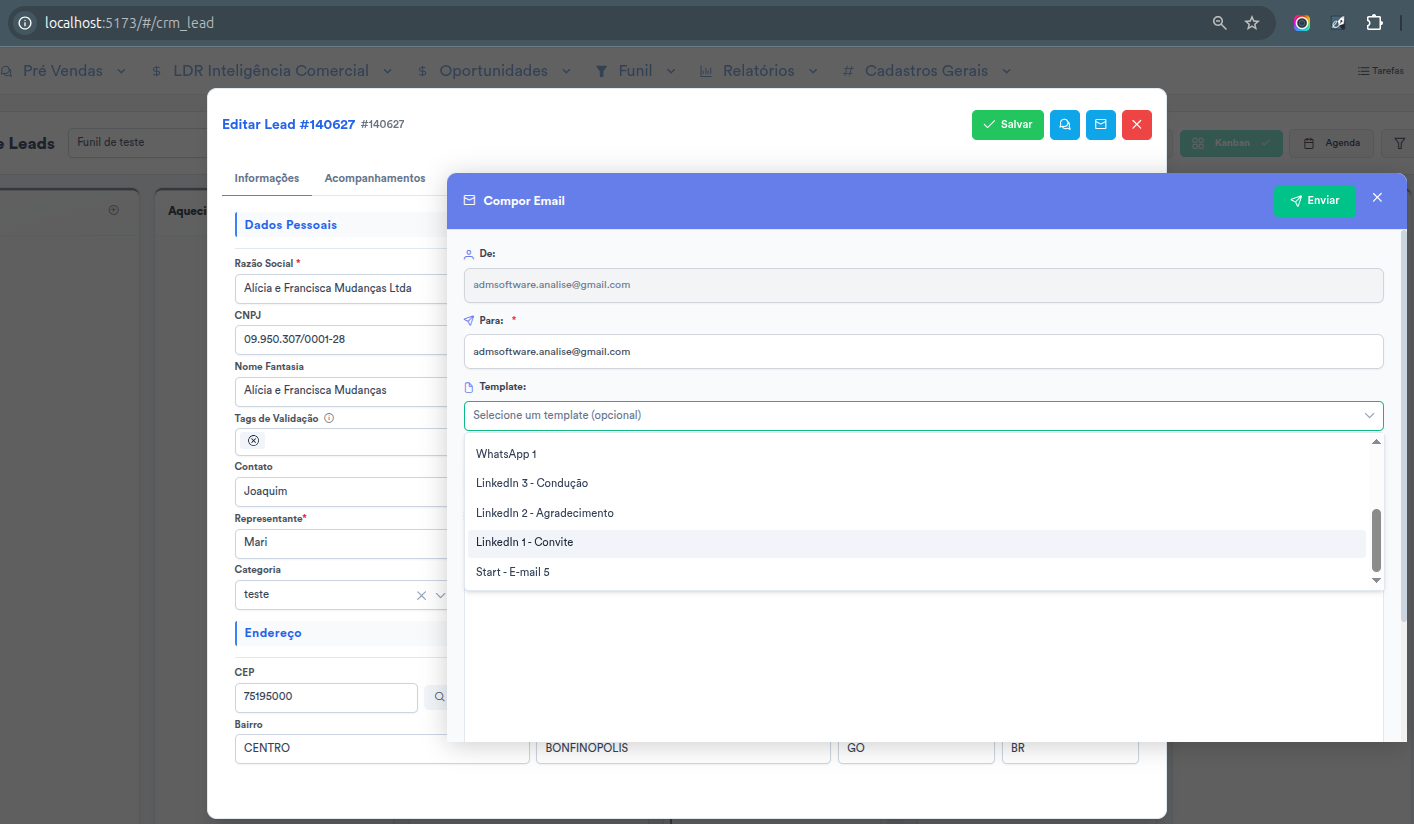Screen dimensions: 1414x824
Task: Open the Pré Vendas menu
Action: click(63, 71)
